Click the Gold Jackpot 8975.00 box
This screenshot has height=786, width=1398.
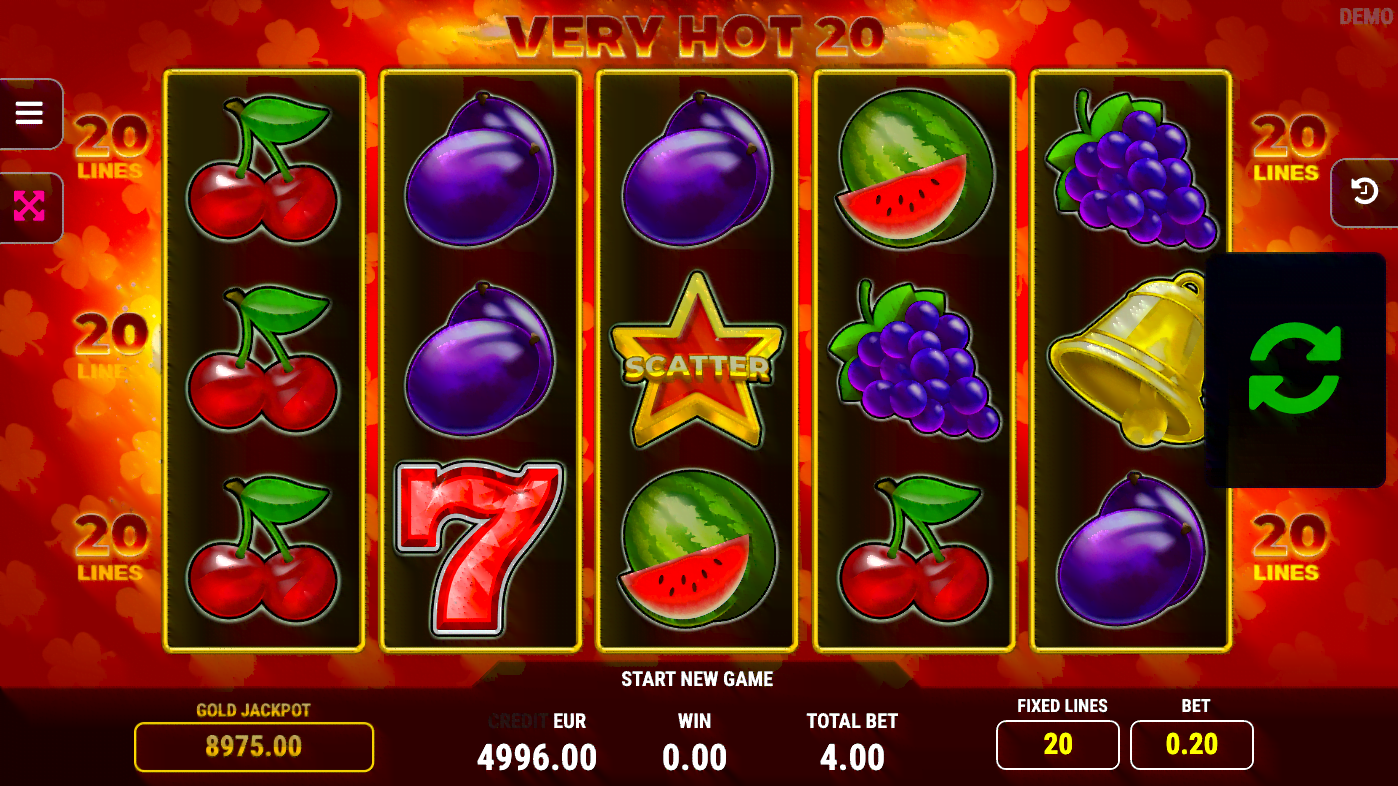(254, 746)
